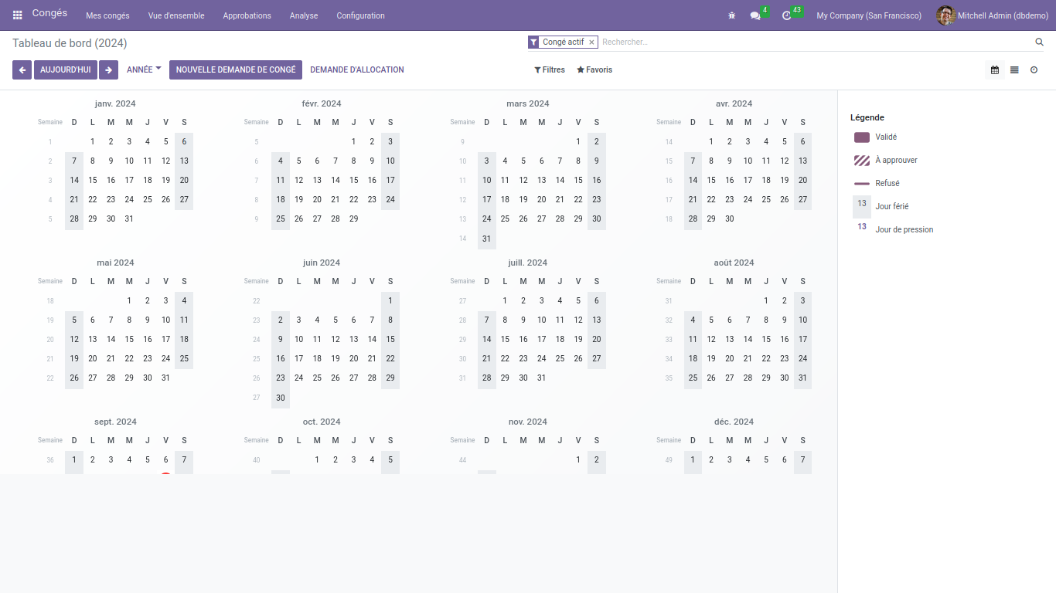The height and width of the screenshot is (593, 1056).
Task: Switch to activity view clock icon
Action: [x=1034, y=70]
